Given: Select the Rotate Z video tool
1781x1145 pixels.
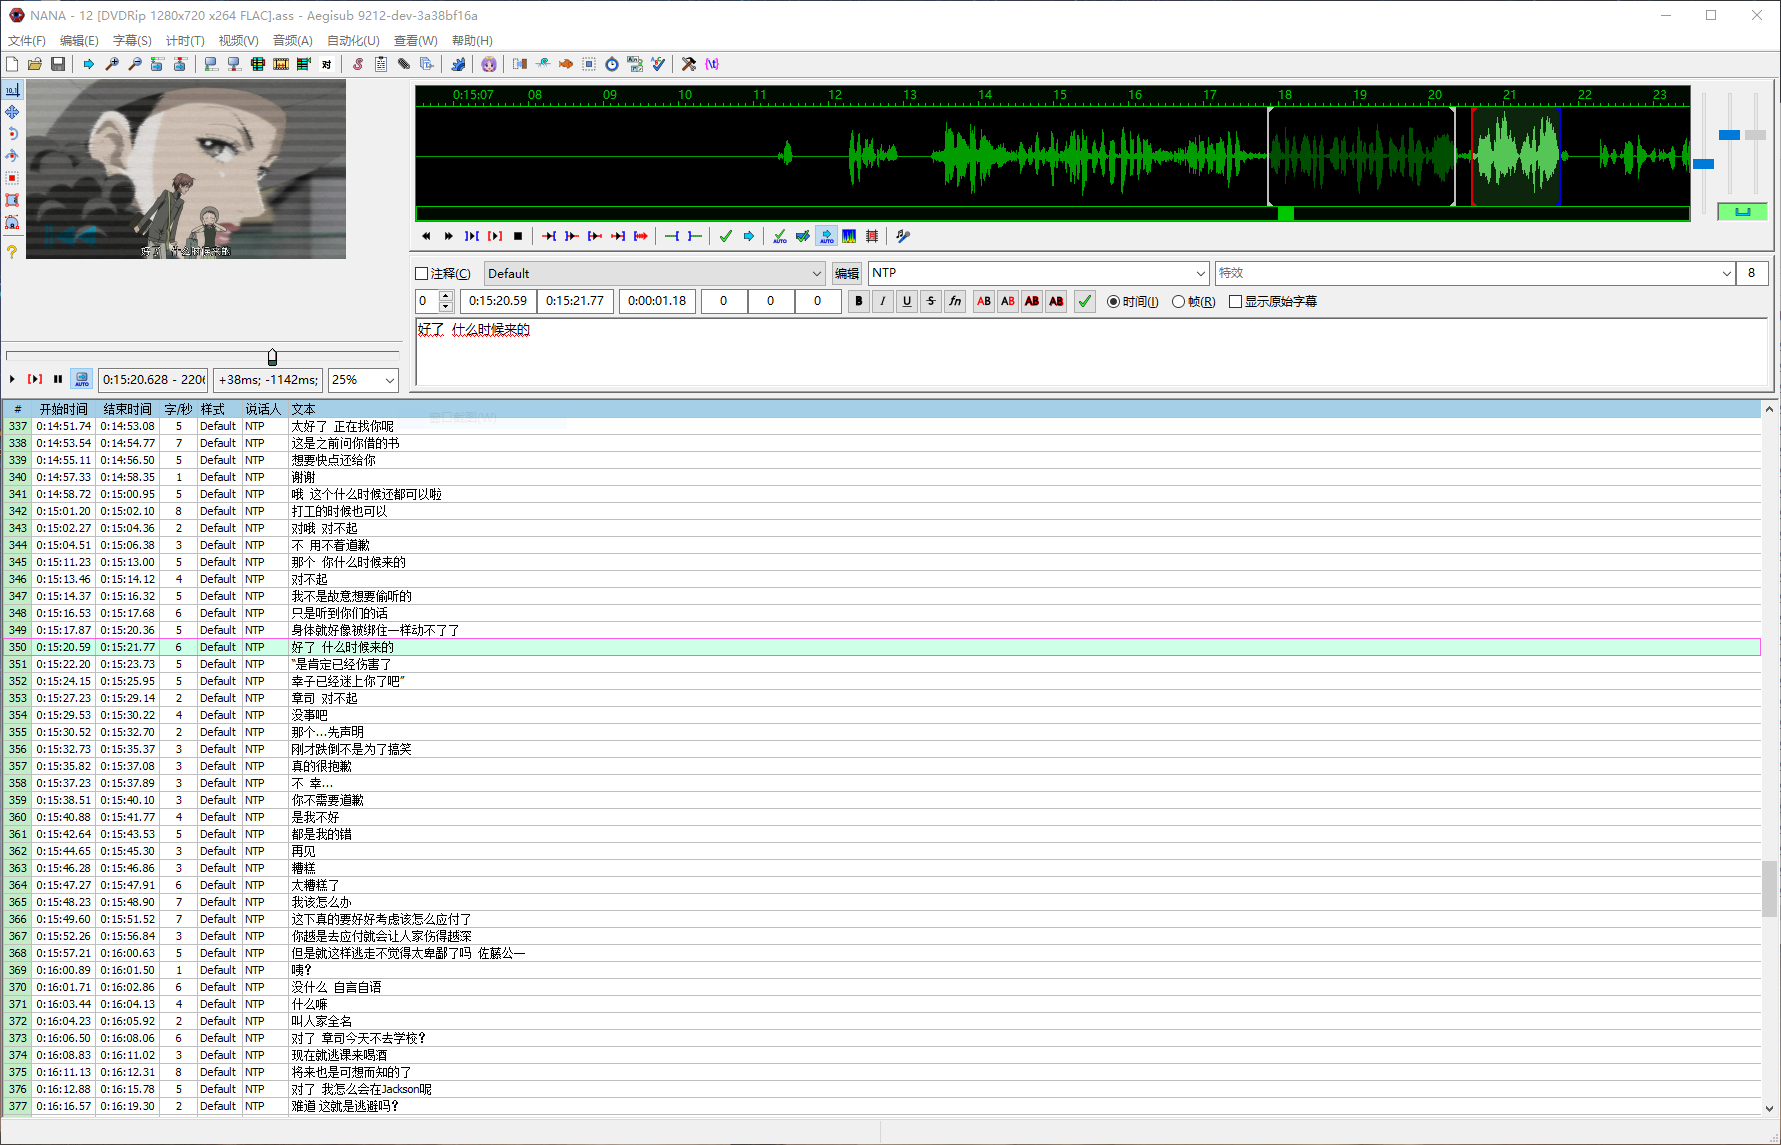Looking at the screenshot, I should point(12,134).
